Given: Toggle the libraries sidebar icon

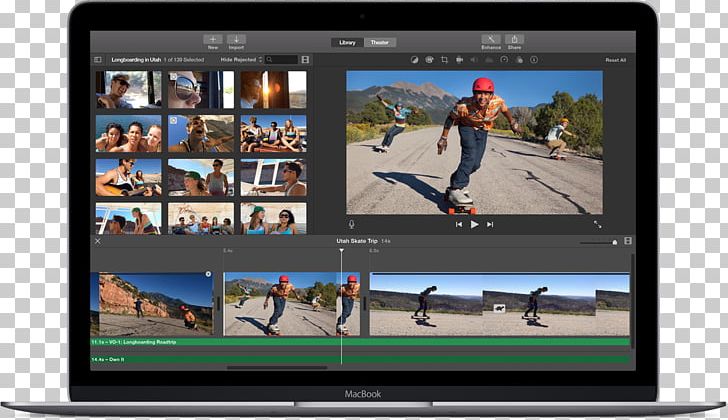Looking at the screenshot, I should (x=98, y=60).
